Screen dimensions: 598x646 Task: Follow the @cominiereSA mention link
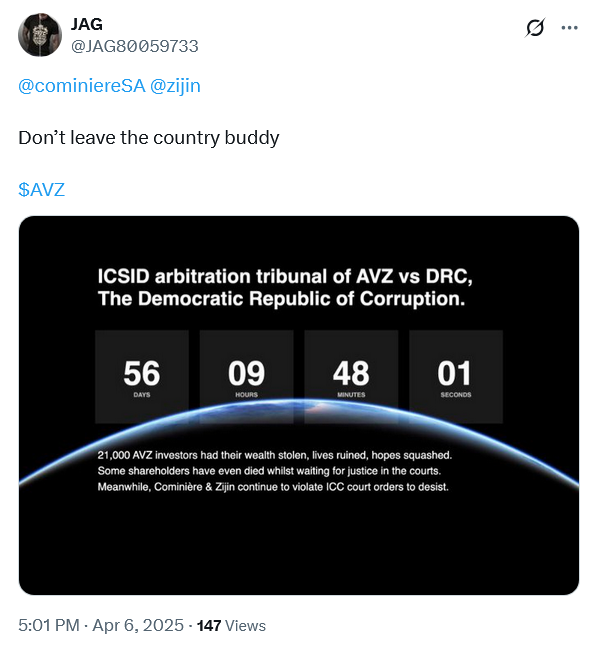[82, 86]
